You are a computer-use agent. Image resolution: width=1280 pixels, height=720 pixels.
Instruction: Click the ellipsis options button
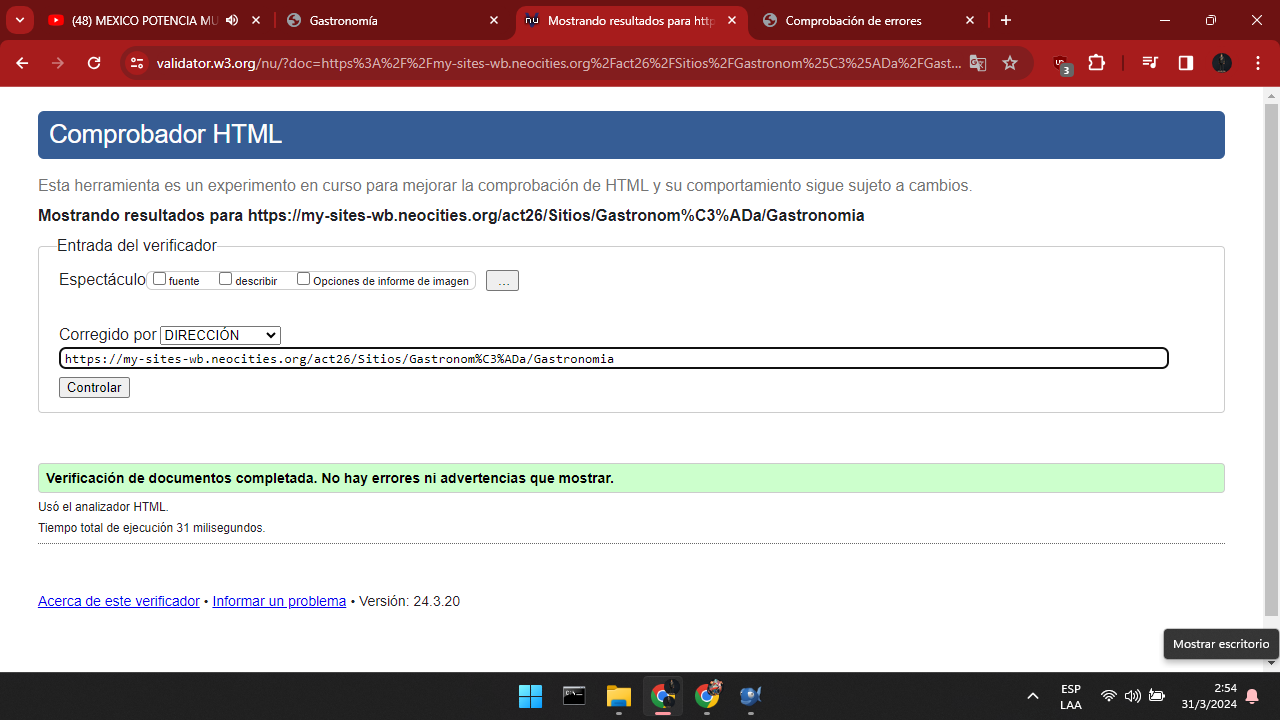[x=502, y=281]
